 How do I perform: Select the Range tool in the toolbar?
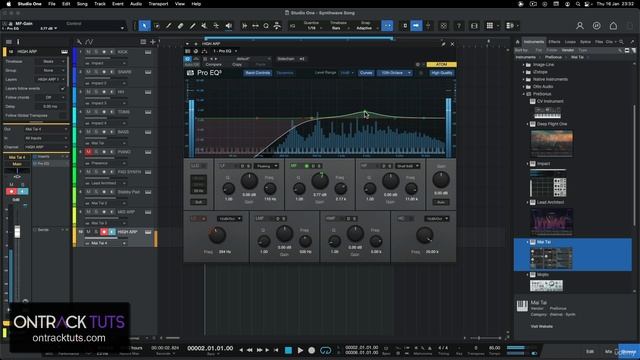coord(157,26)
